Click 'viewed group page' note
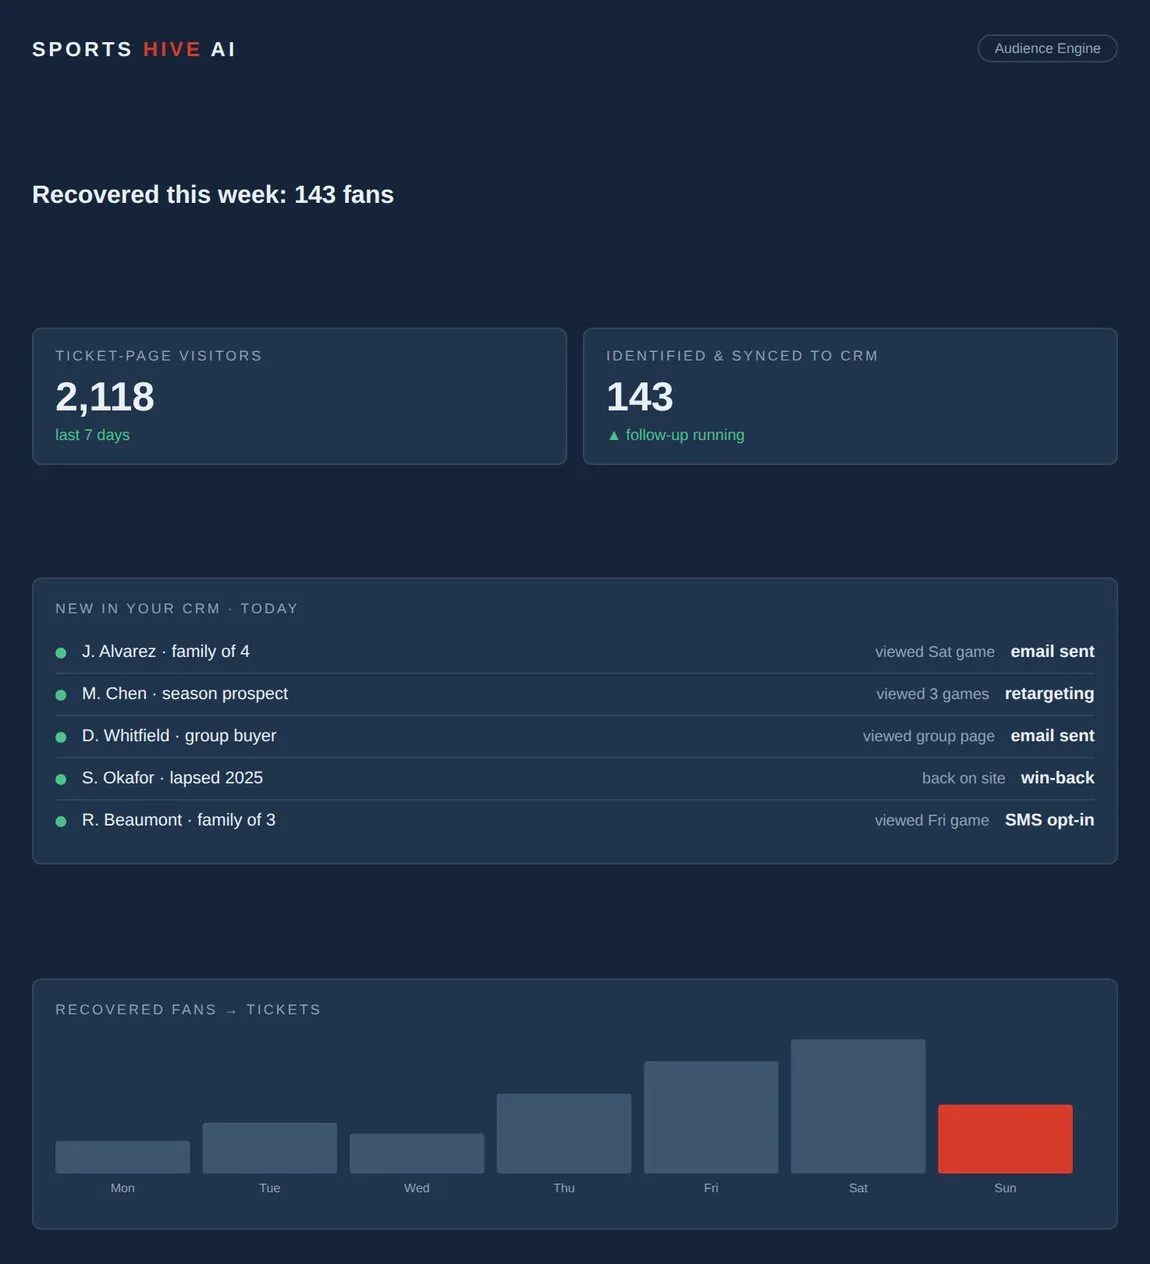 [929, 736]
